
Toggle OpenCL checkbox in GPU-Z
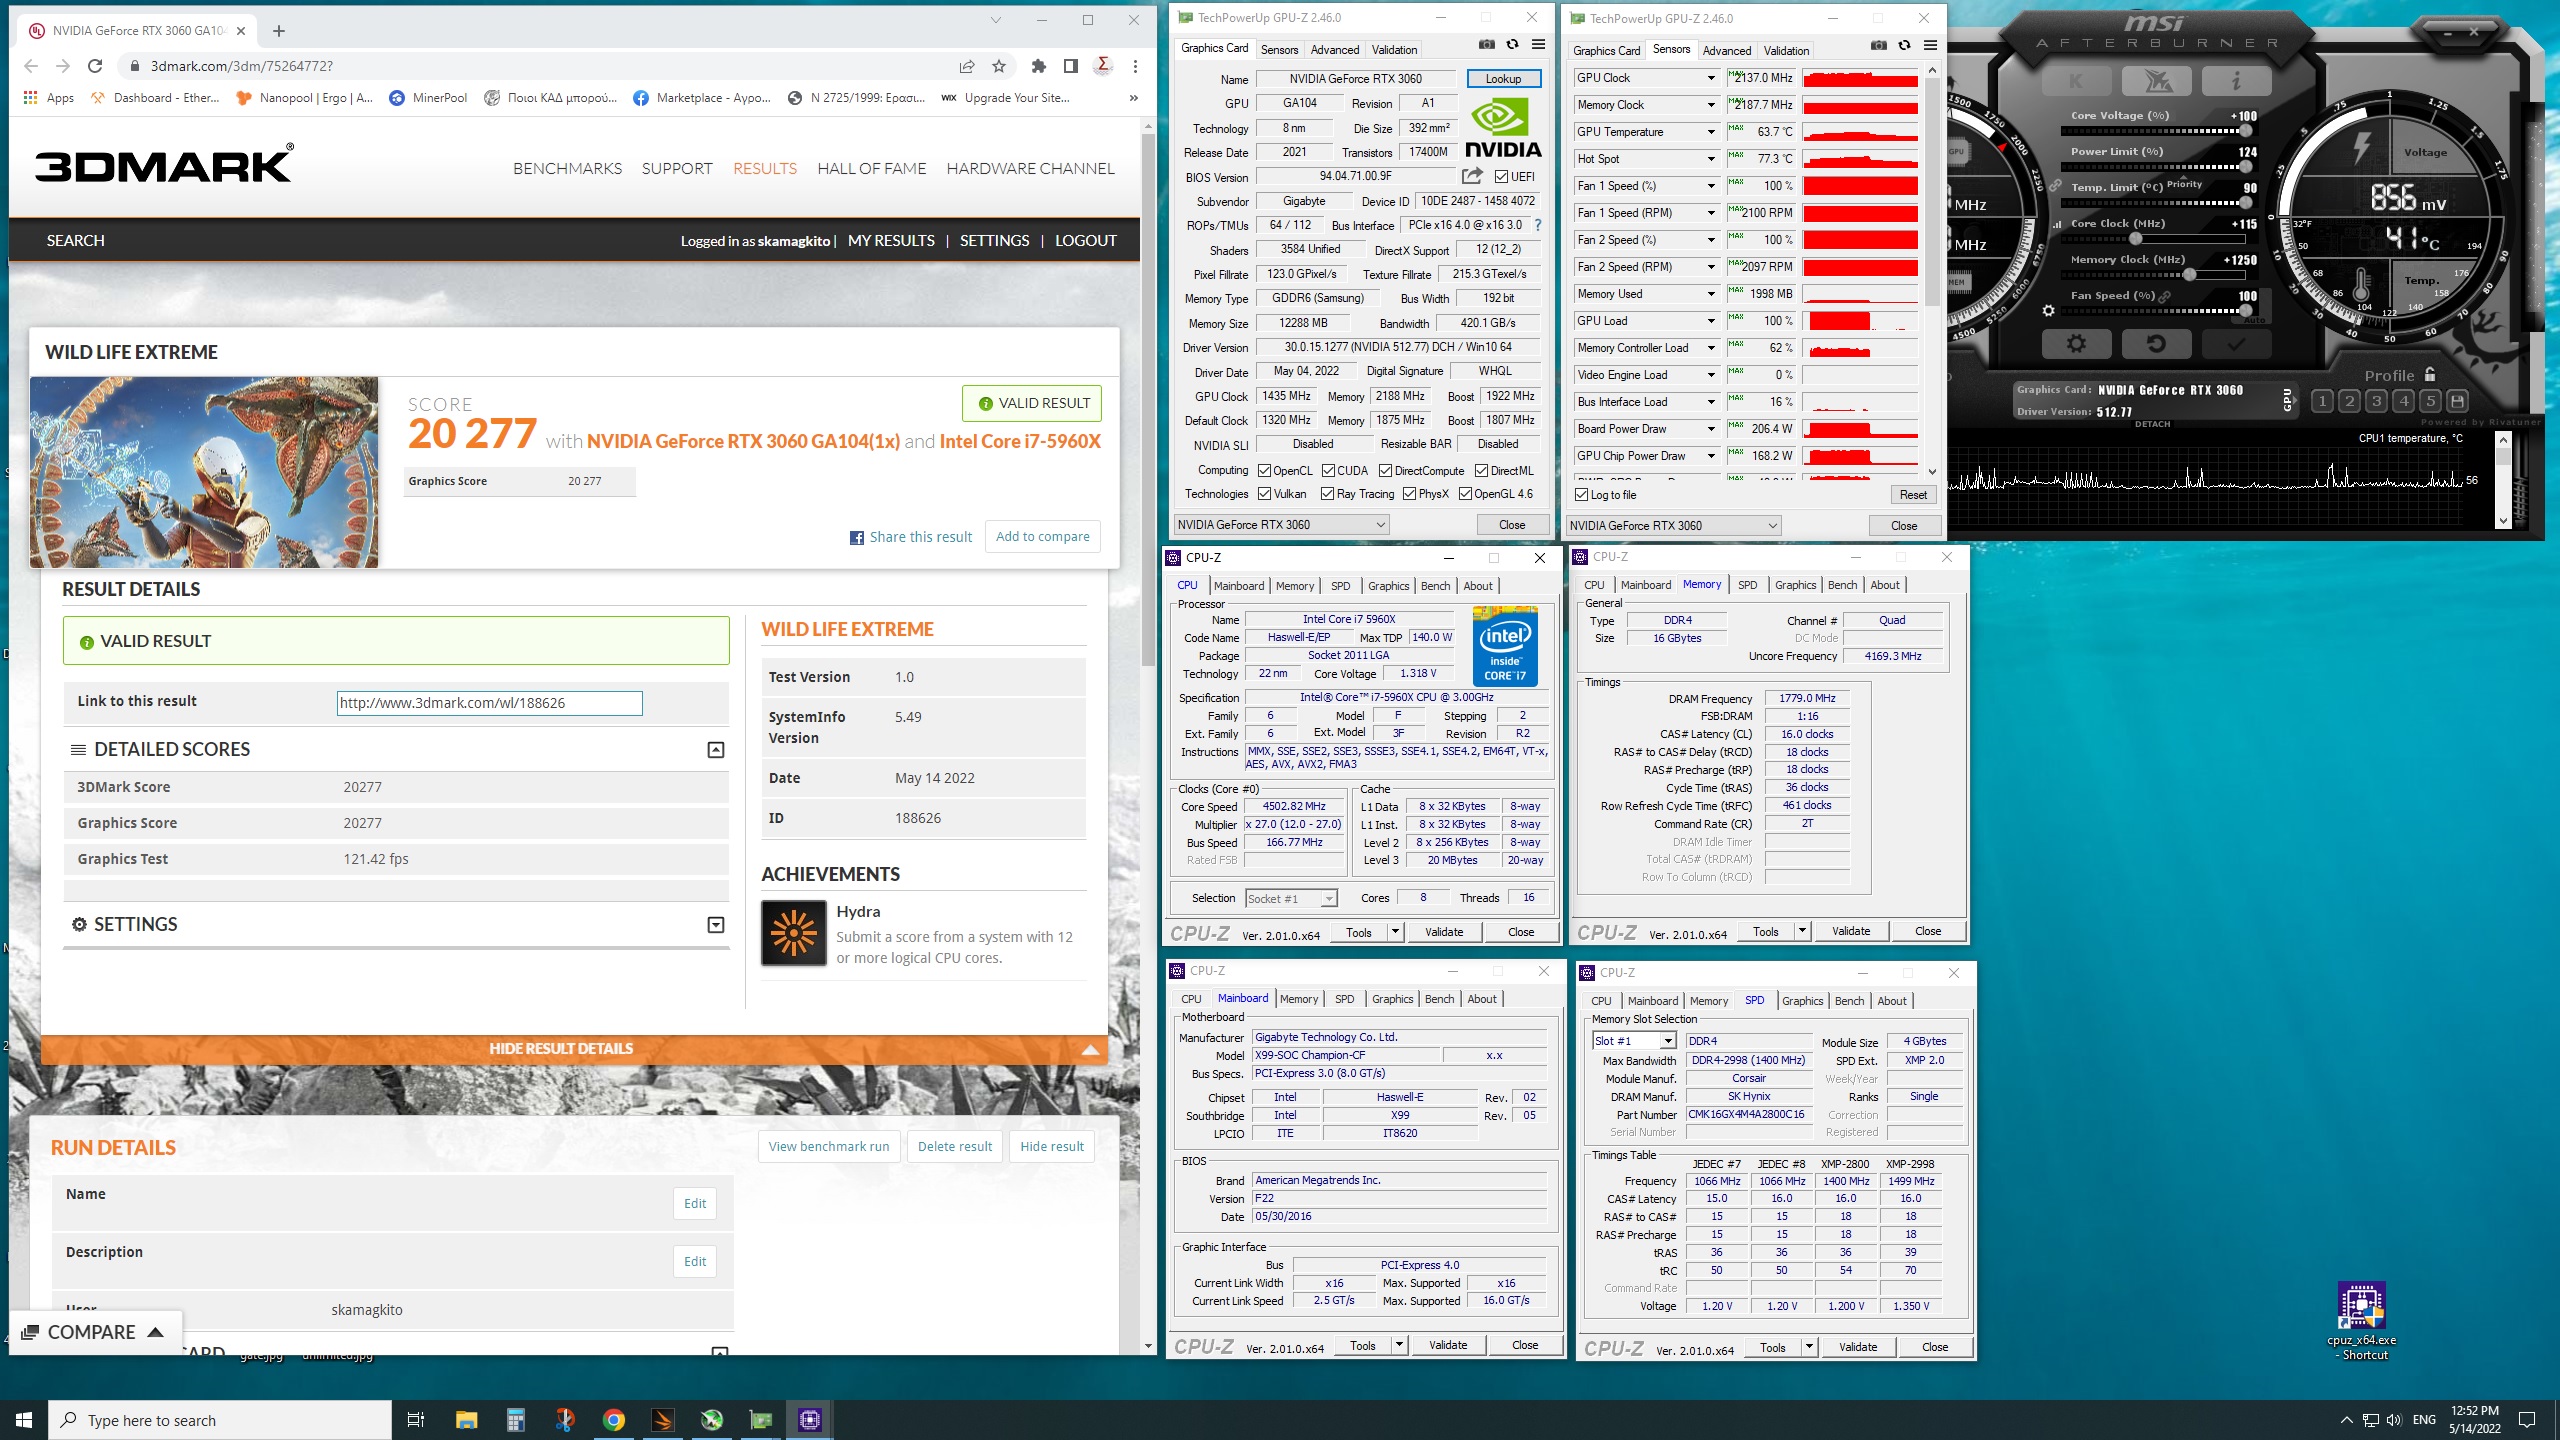(x=1265, y=471)
